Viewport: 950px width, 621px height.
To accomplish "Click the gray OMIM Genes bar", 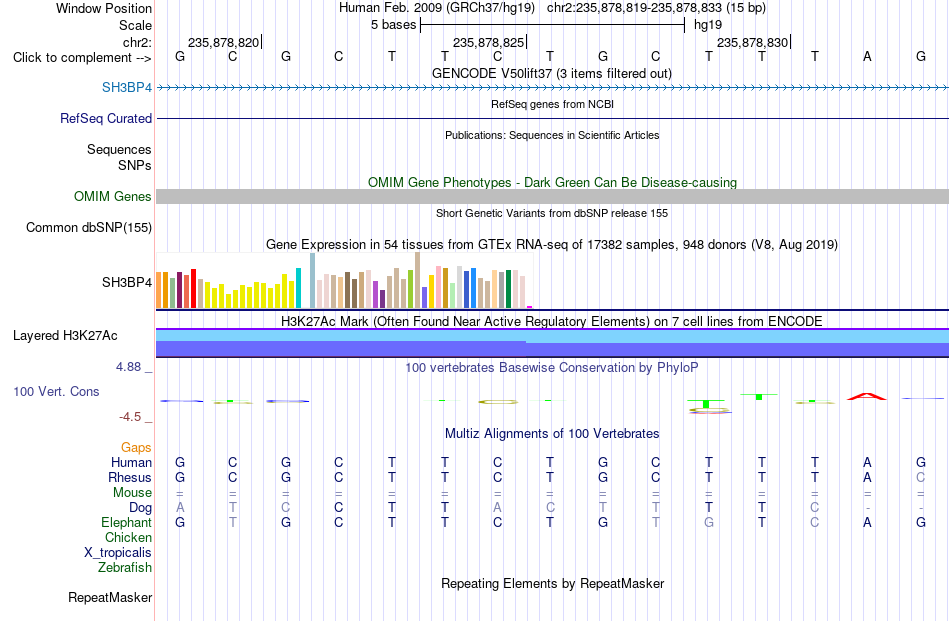I will coord(552,196).
